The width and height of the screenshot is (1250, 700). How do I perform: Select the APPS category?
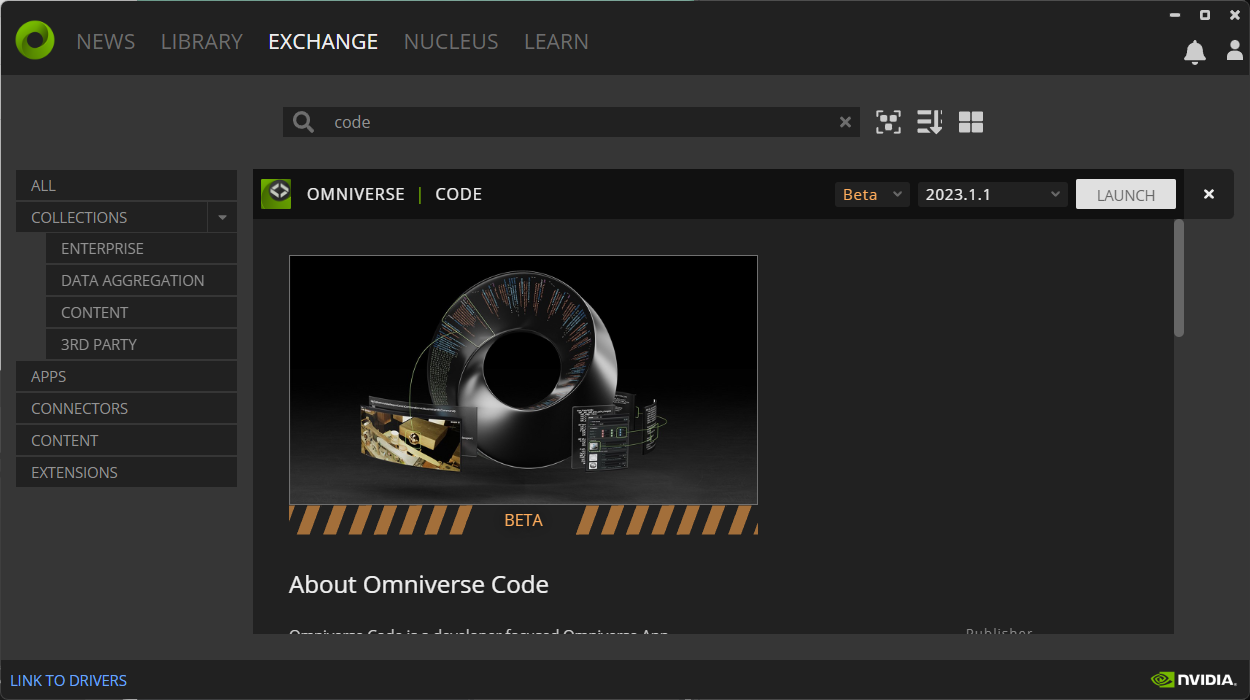[x=126, y=376]
